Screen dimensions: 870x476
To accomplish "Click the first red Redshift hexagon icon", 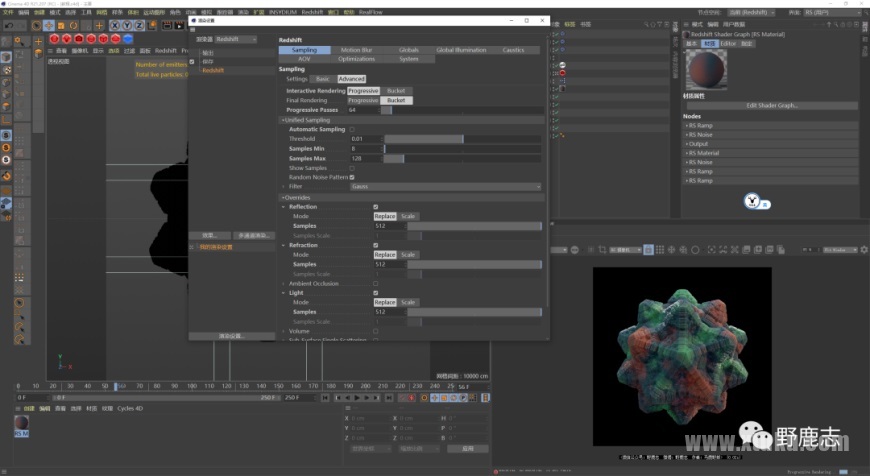I will point(54,39).
